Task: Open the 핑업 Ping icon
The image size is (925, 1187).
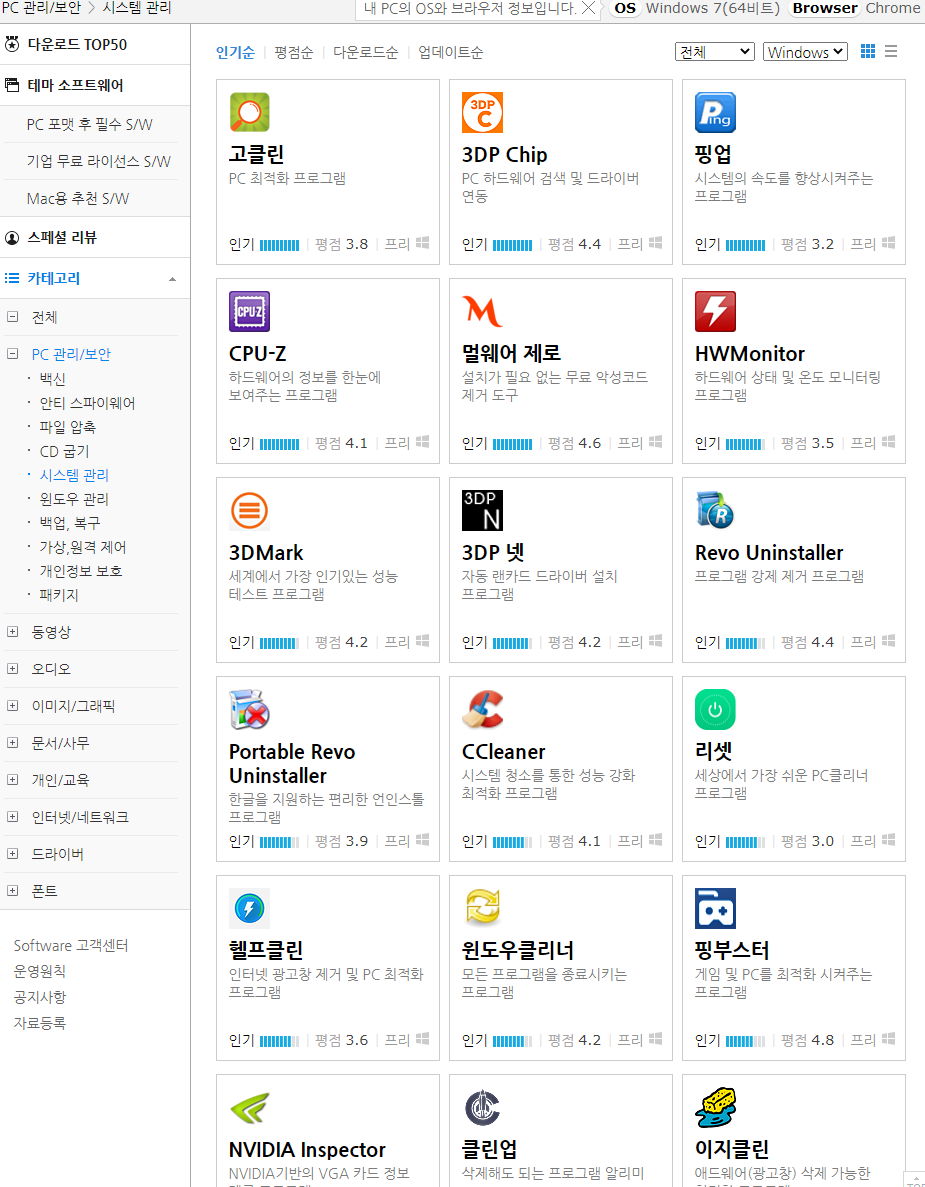Action: click(x=715, y=112)
